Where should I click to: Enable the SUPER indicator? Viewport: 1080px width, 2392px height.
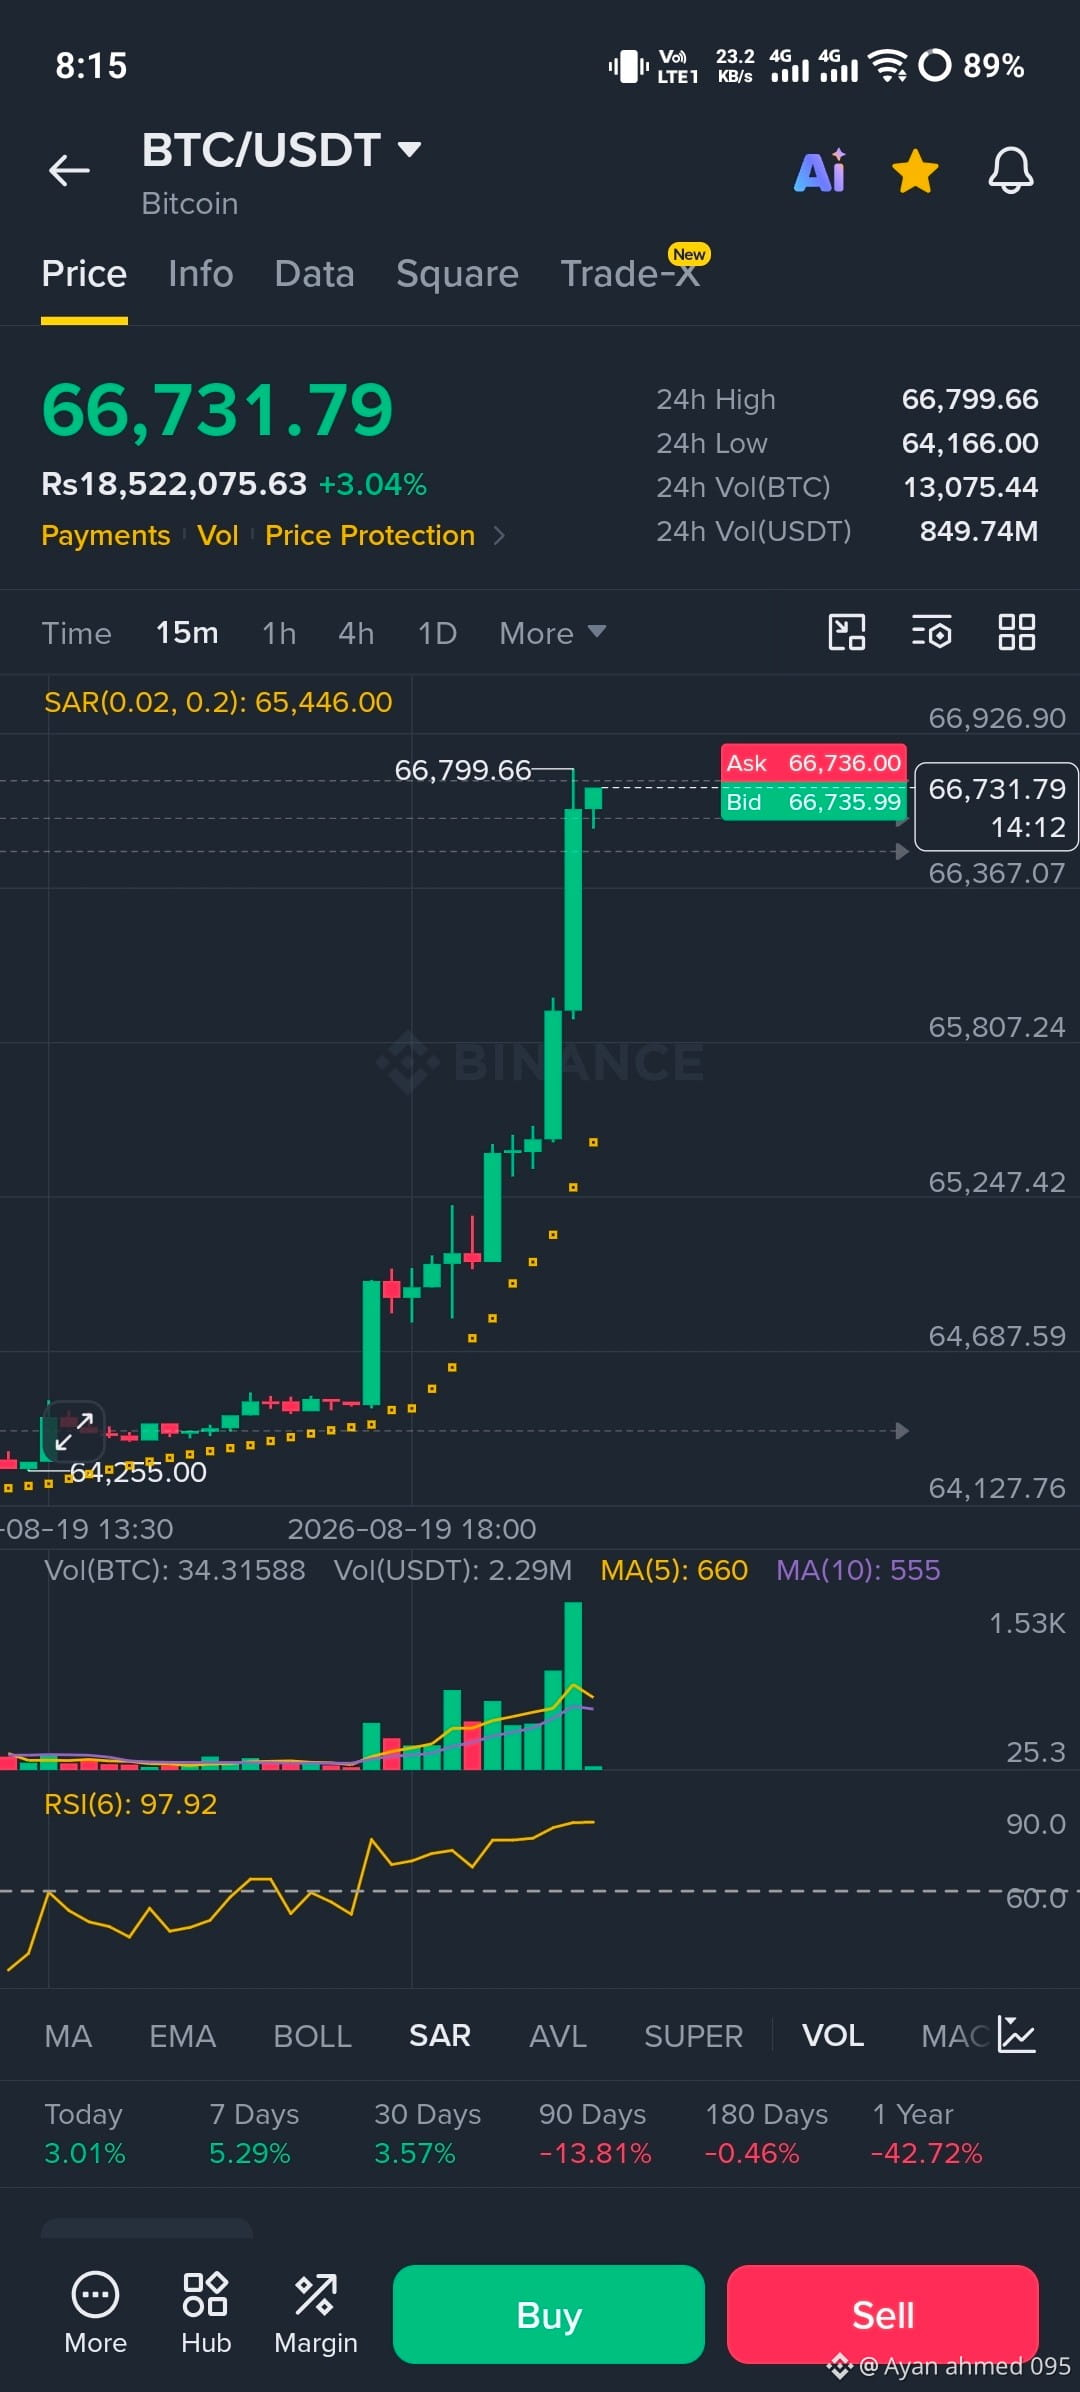pos(693,2036)
